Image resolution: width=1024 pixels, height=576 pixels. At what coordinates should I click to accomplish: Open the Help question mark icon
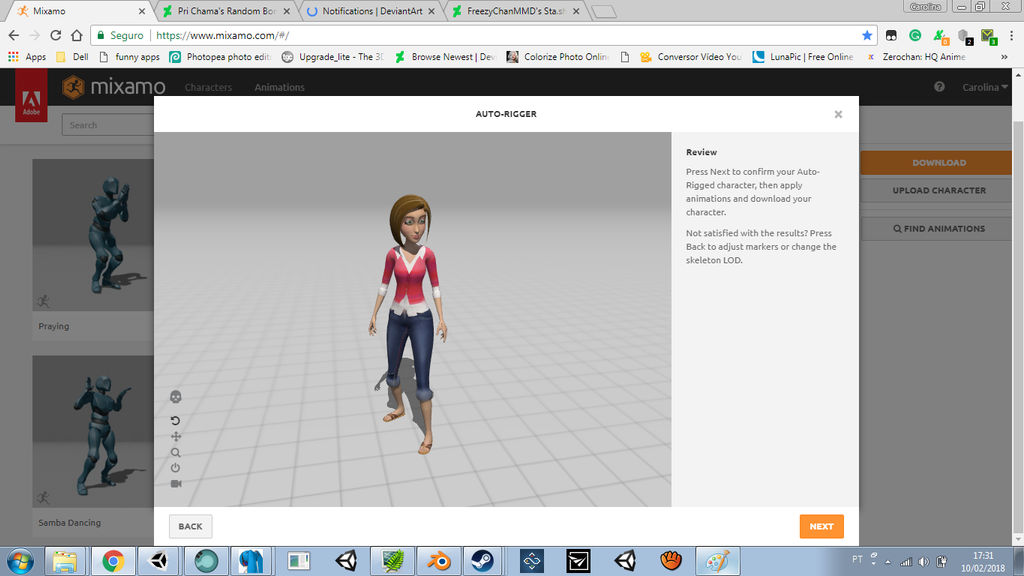(x=938, y=87)
